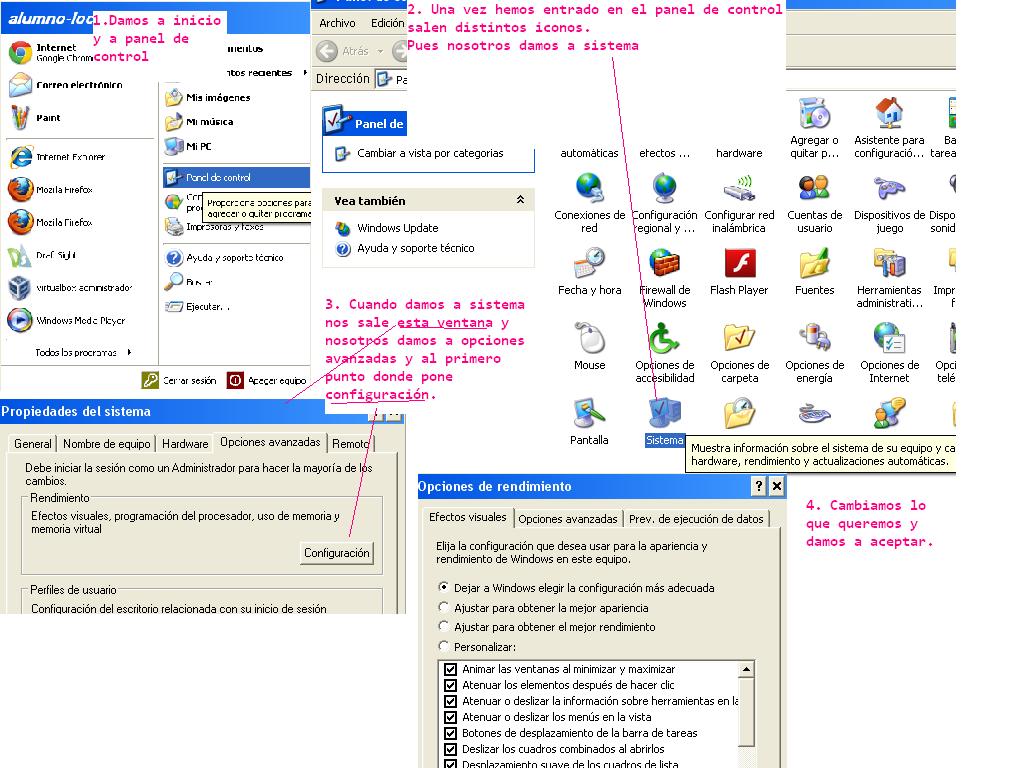
Task: Switch to Remoto tab
Action: (350, 443)
